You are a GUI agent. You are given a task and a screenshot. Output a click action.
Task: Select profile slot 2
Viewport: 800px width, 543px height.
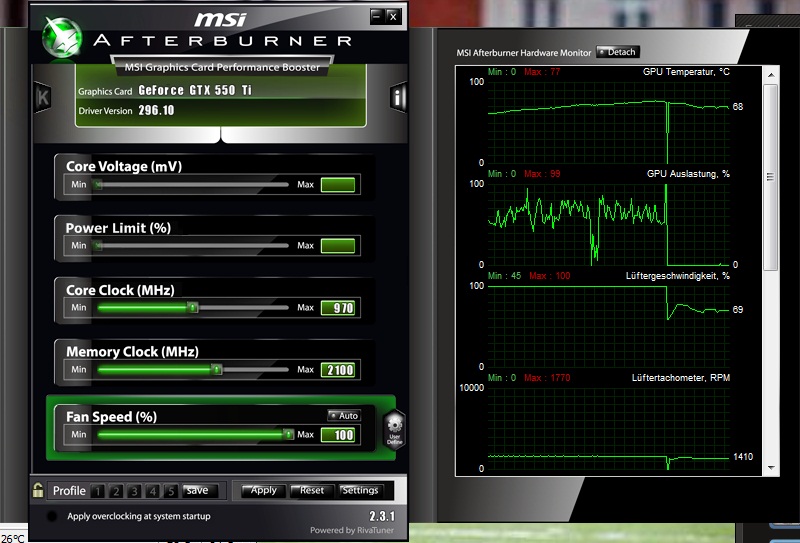pos(116,491)
